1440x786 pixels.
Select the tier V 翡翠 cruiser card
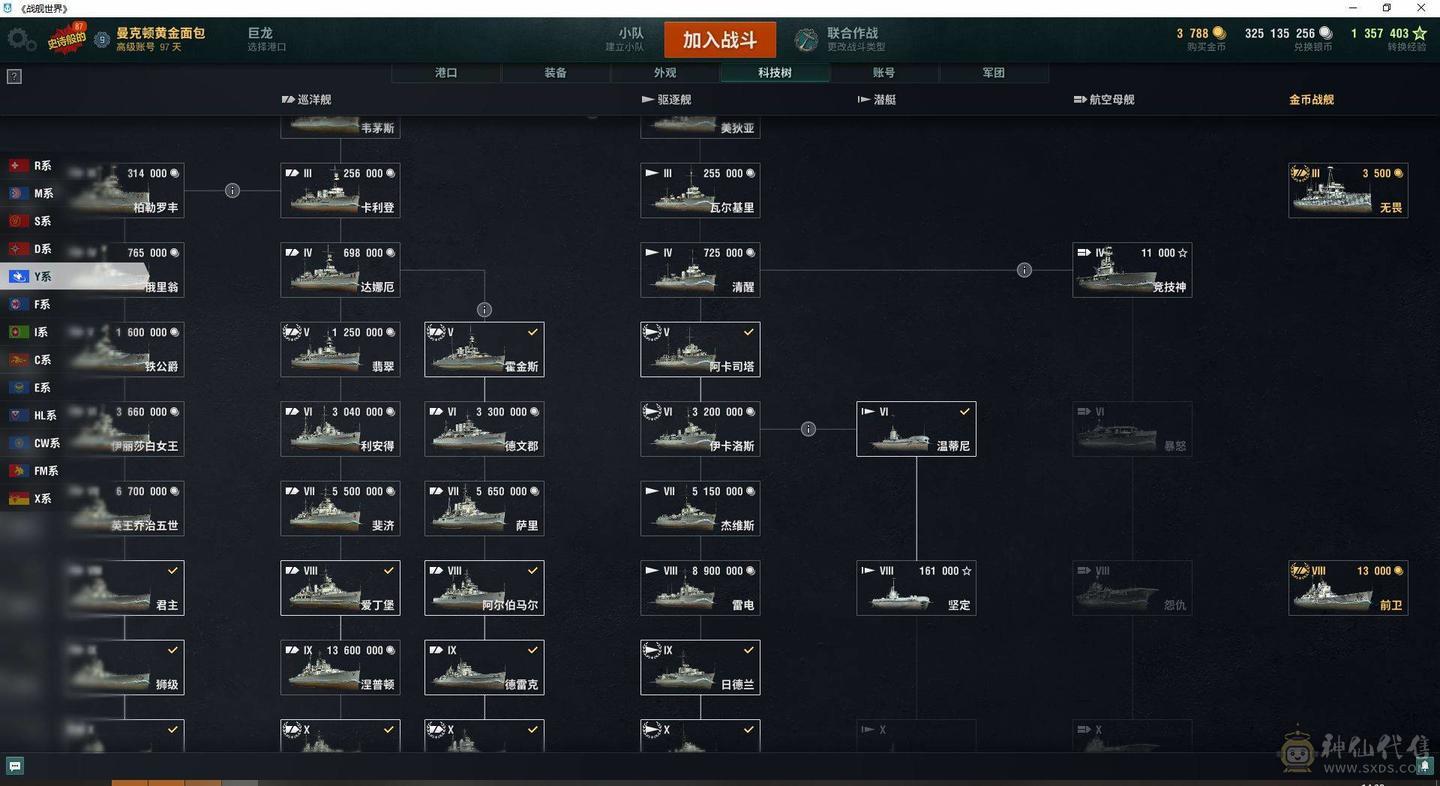pos(340,349)
